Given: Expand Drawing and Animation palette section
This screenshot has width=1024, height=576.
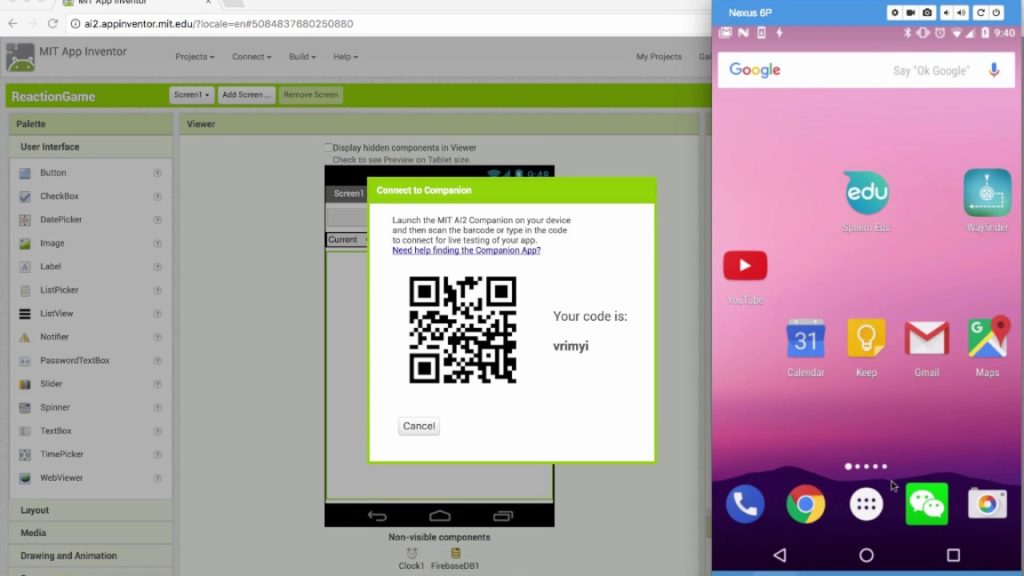Looking at the screenshot, I should [x=91, y=556].
